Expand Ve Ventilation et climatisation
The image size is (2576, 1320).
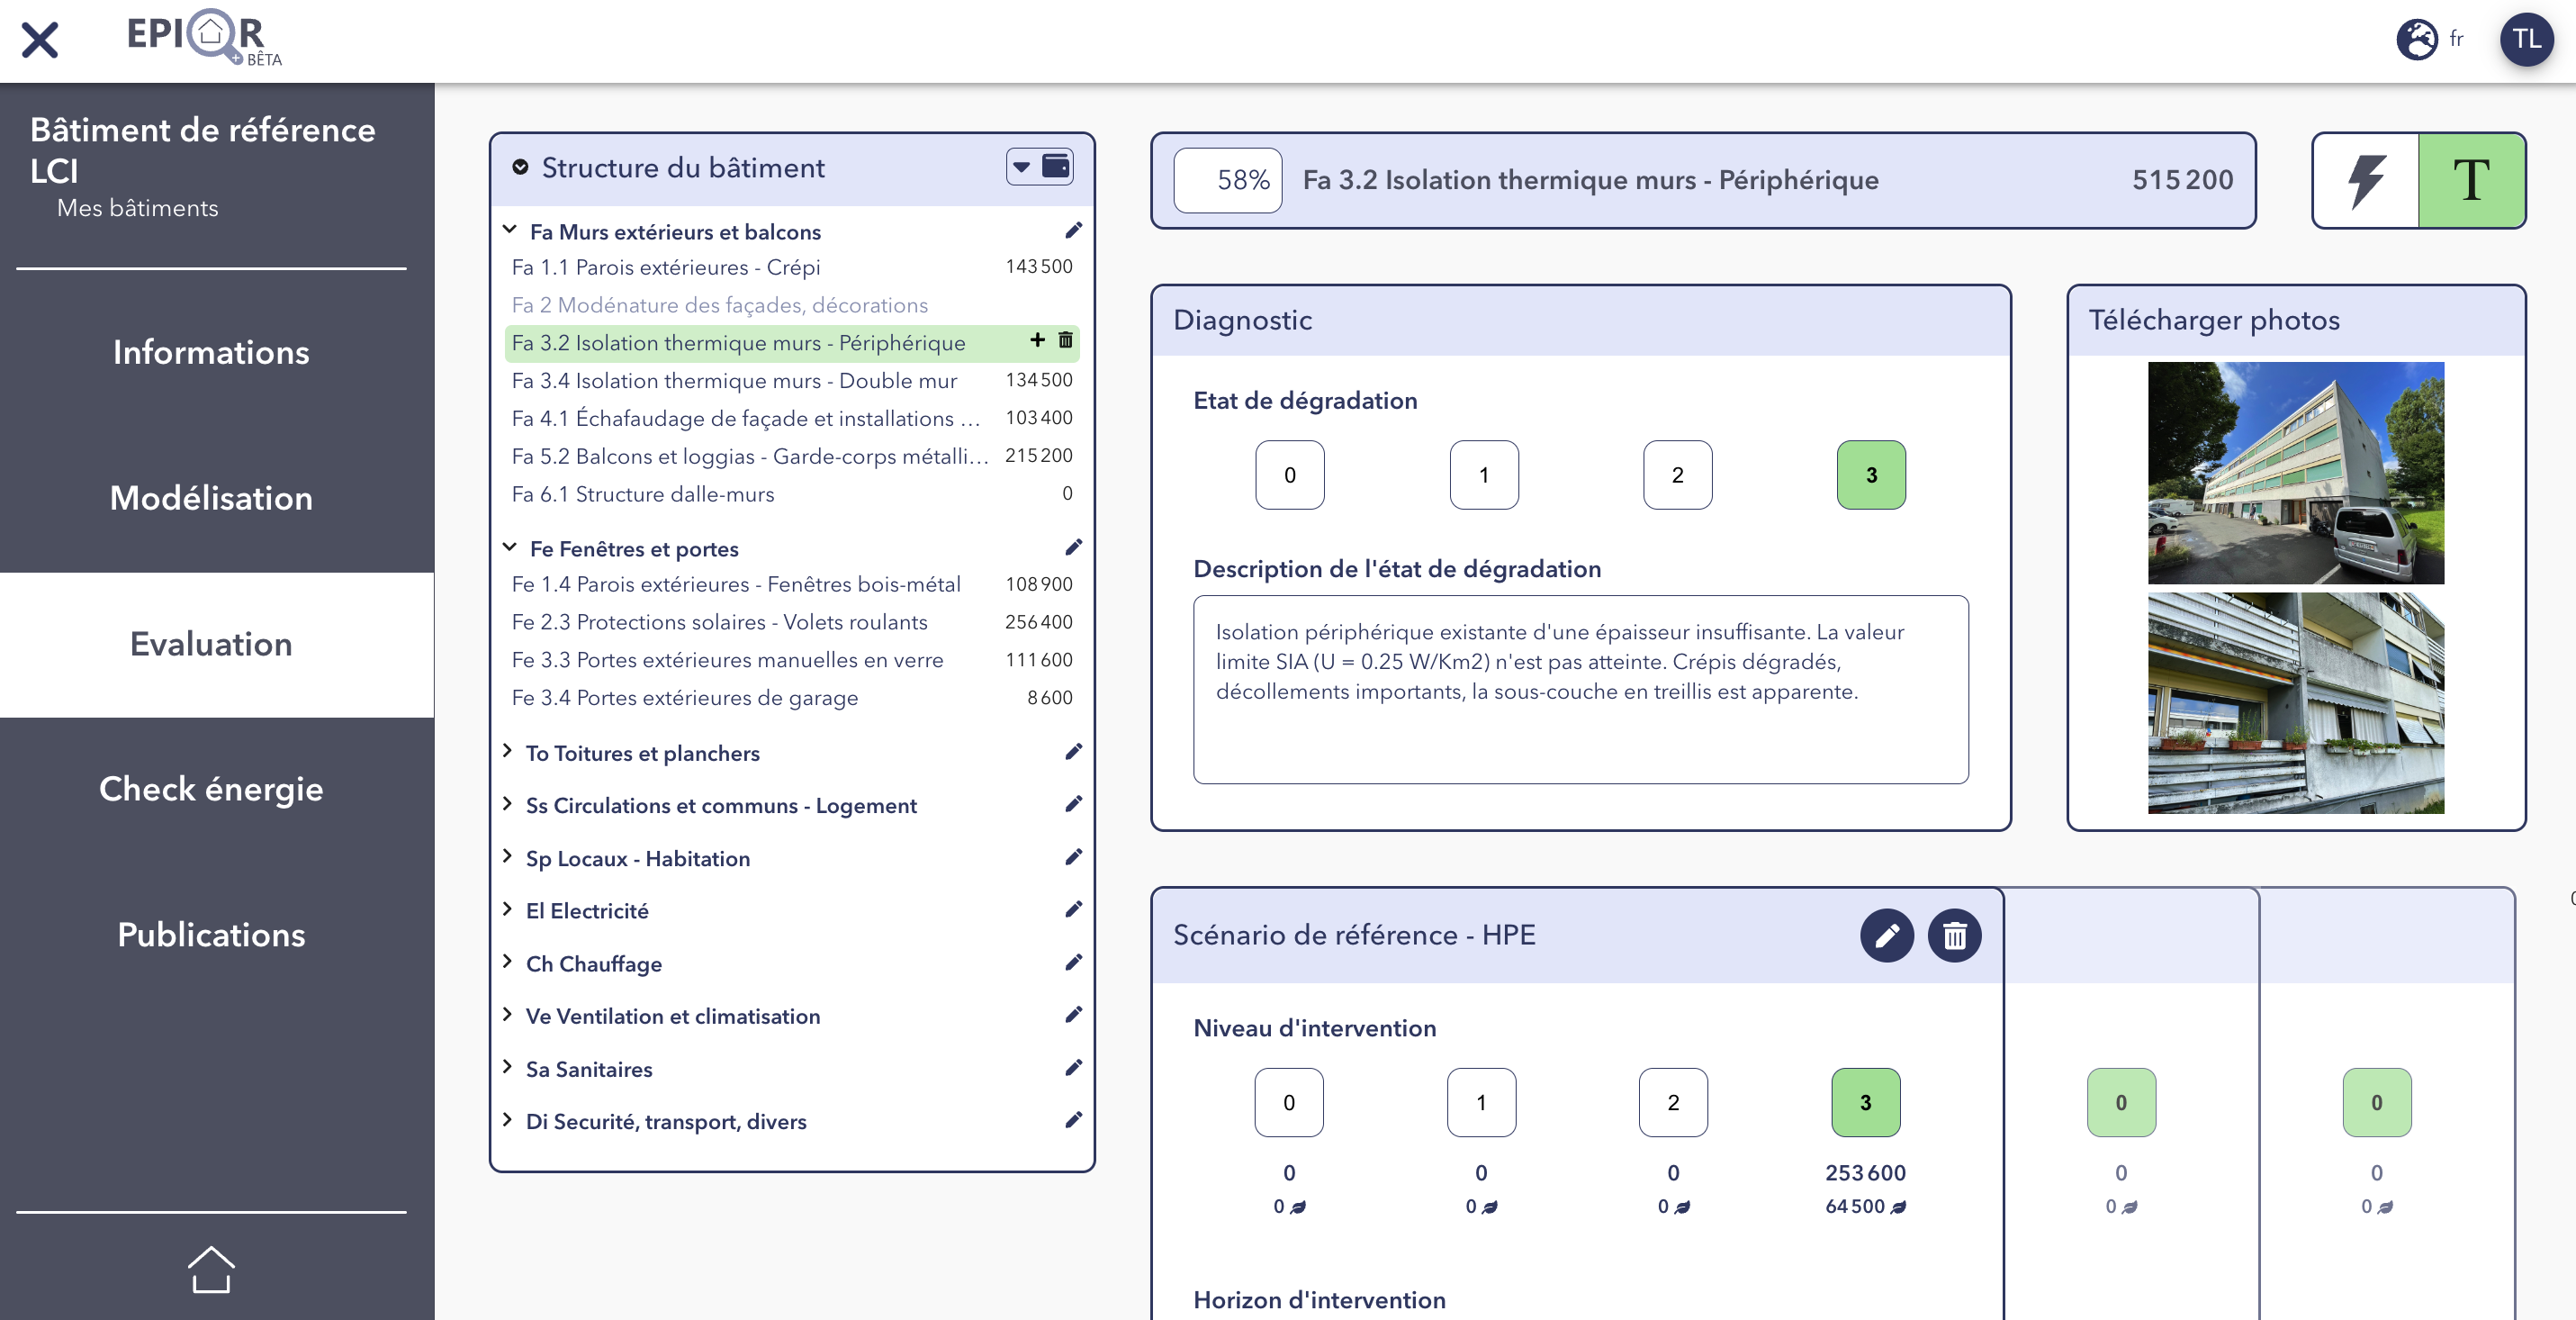coord(507,1015)
